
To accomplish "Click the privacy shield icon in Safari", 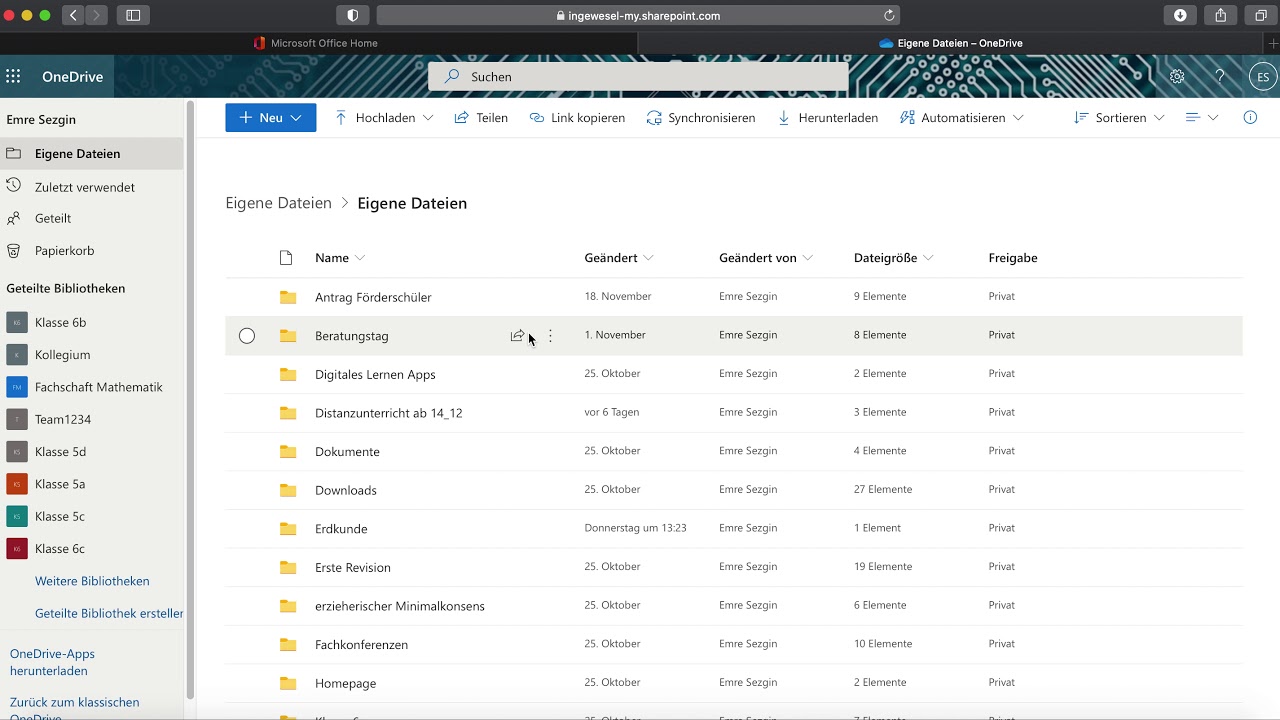I will 353,15.
